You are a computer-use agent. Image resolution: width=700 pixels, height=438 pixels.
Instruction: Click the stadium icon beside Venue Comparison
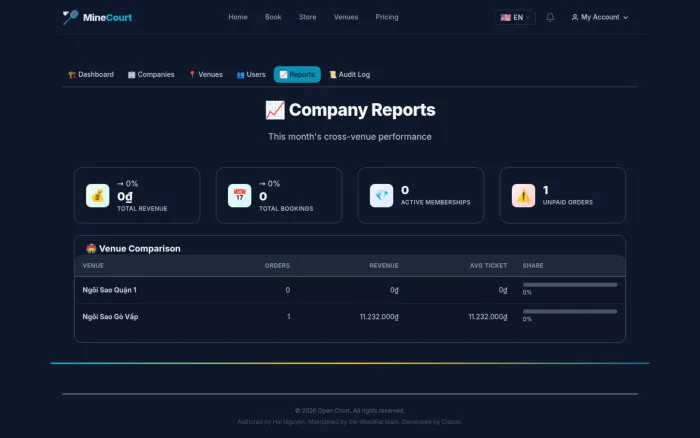tap(91, 249)
